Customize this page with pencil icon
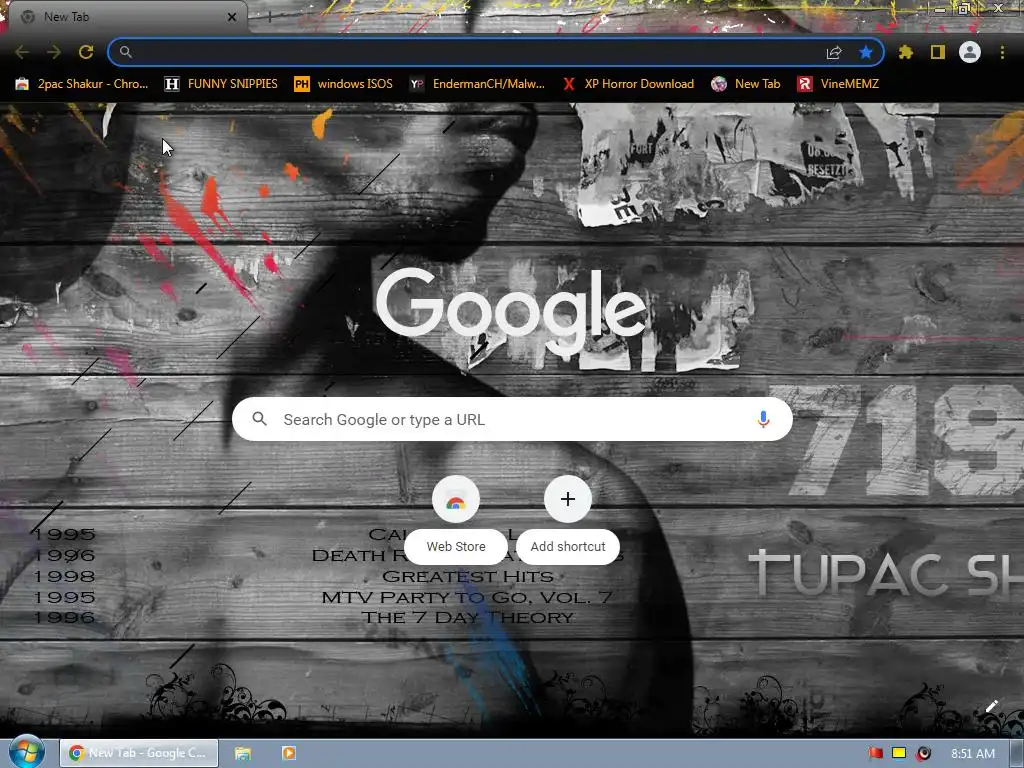Viewport: 1024px width, 768px height. pos(991,707)
